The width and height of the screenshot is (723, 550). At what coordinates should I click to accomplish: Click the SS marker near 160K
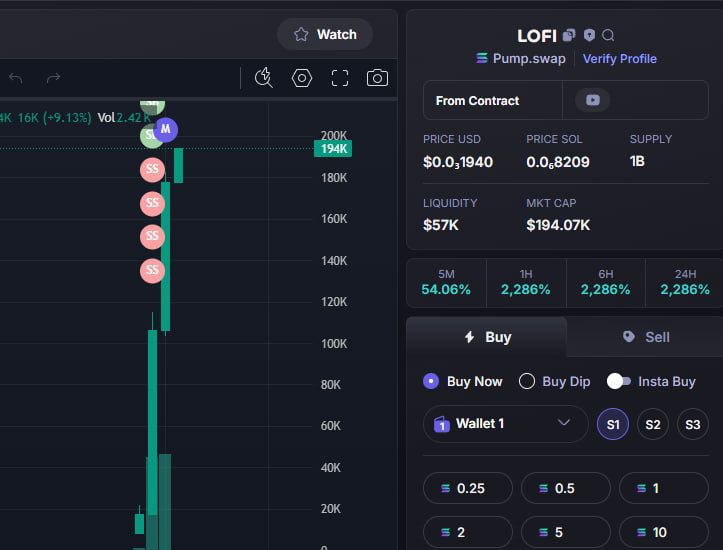(x=152, y=203)
